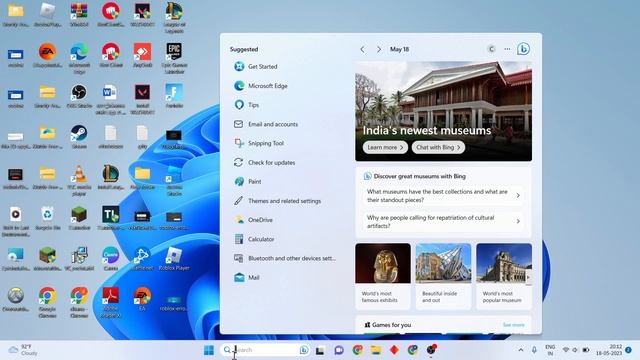The image size is (640, 360).
Task: Click the Windows Start button
Action: click(x=209, y=350)
